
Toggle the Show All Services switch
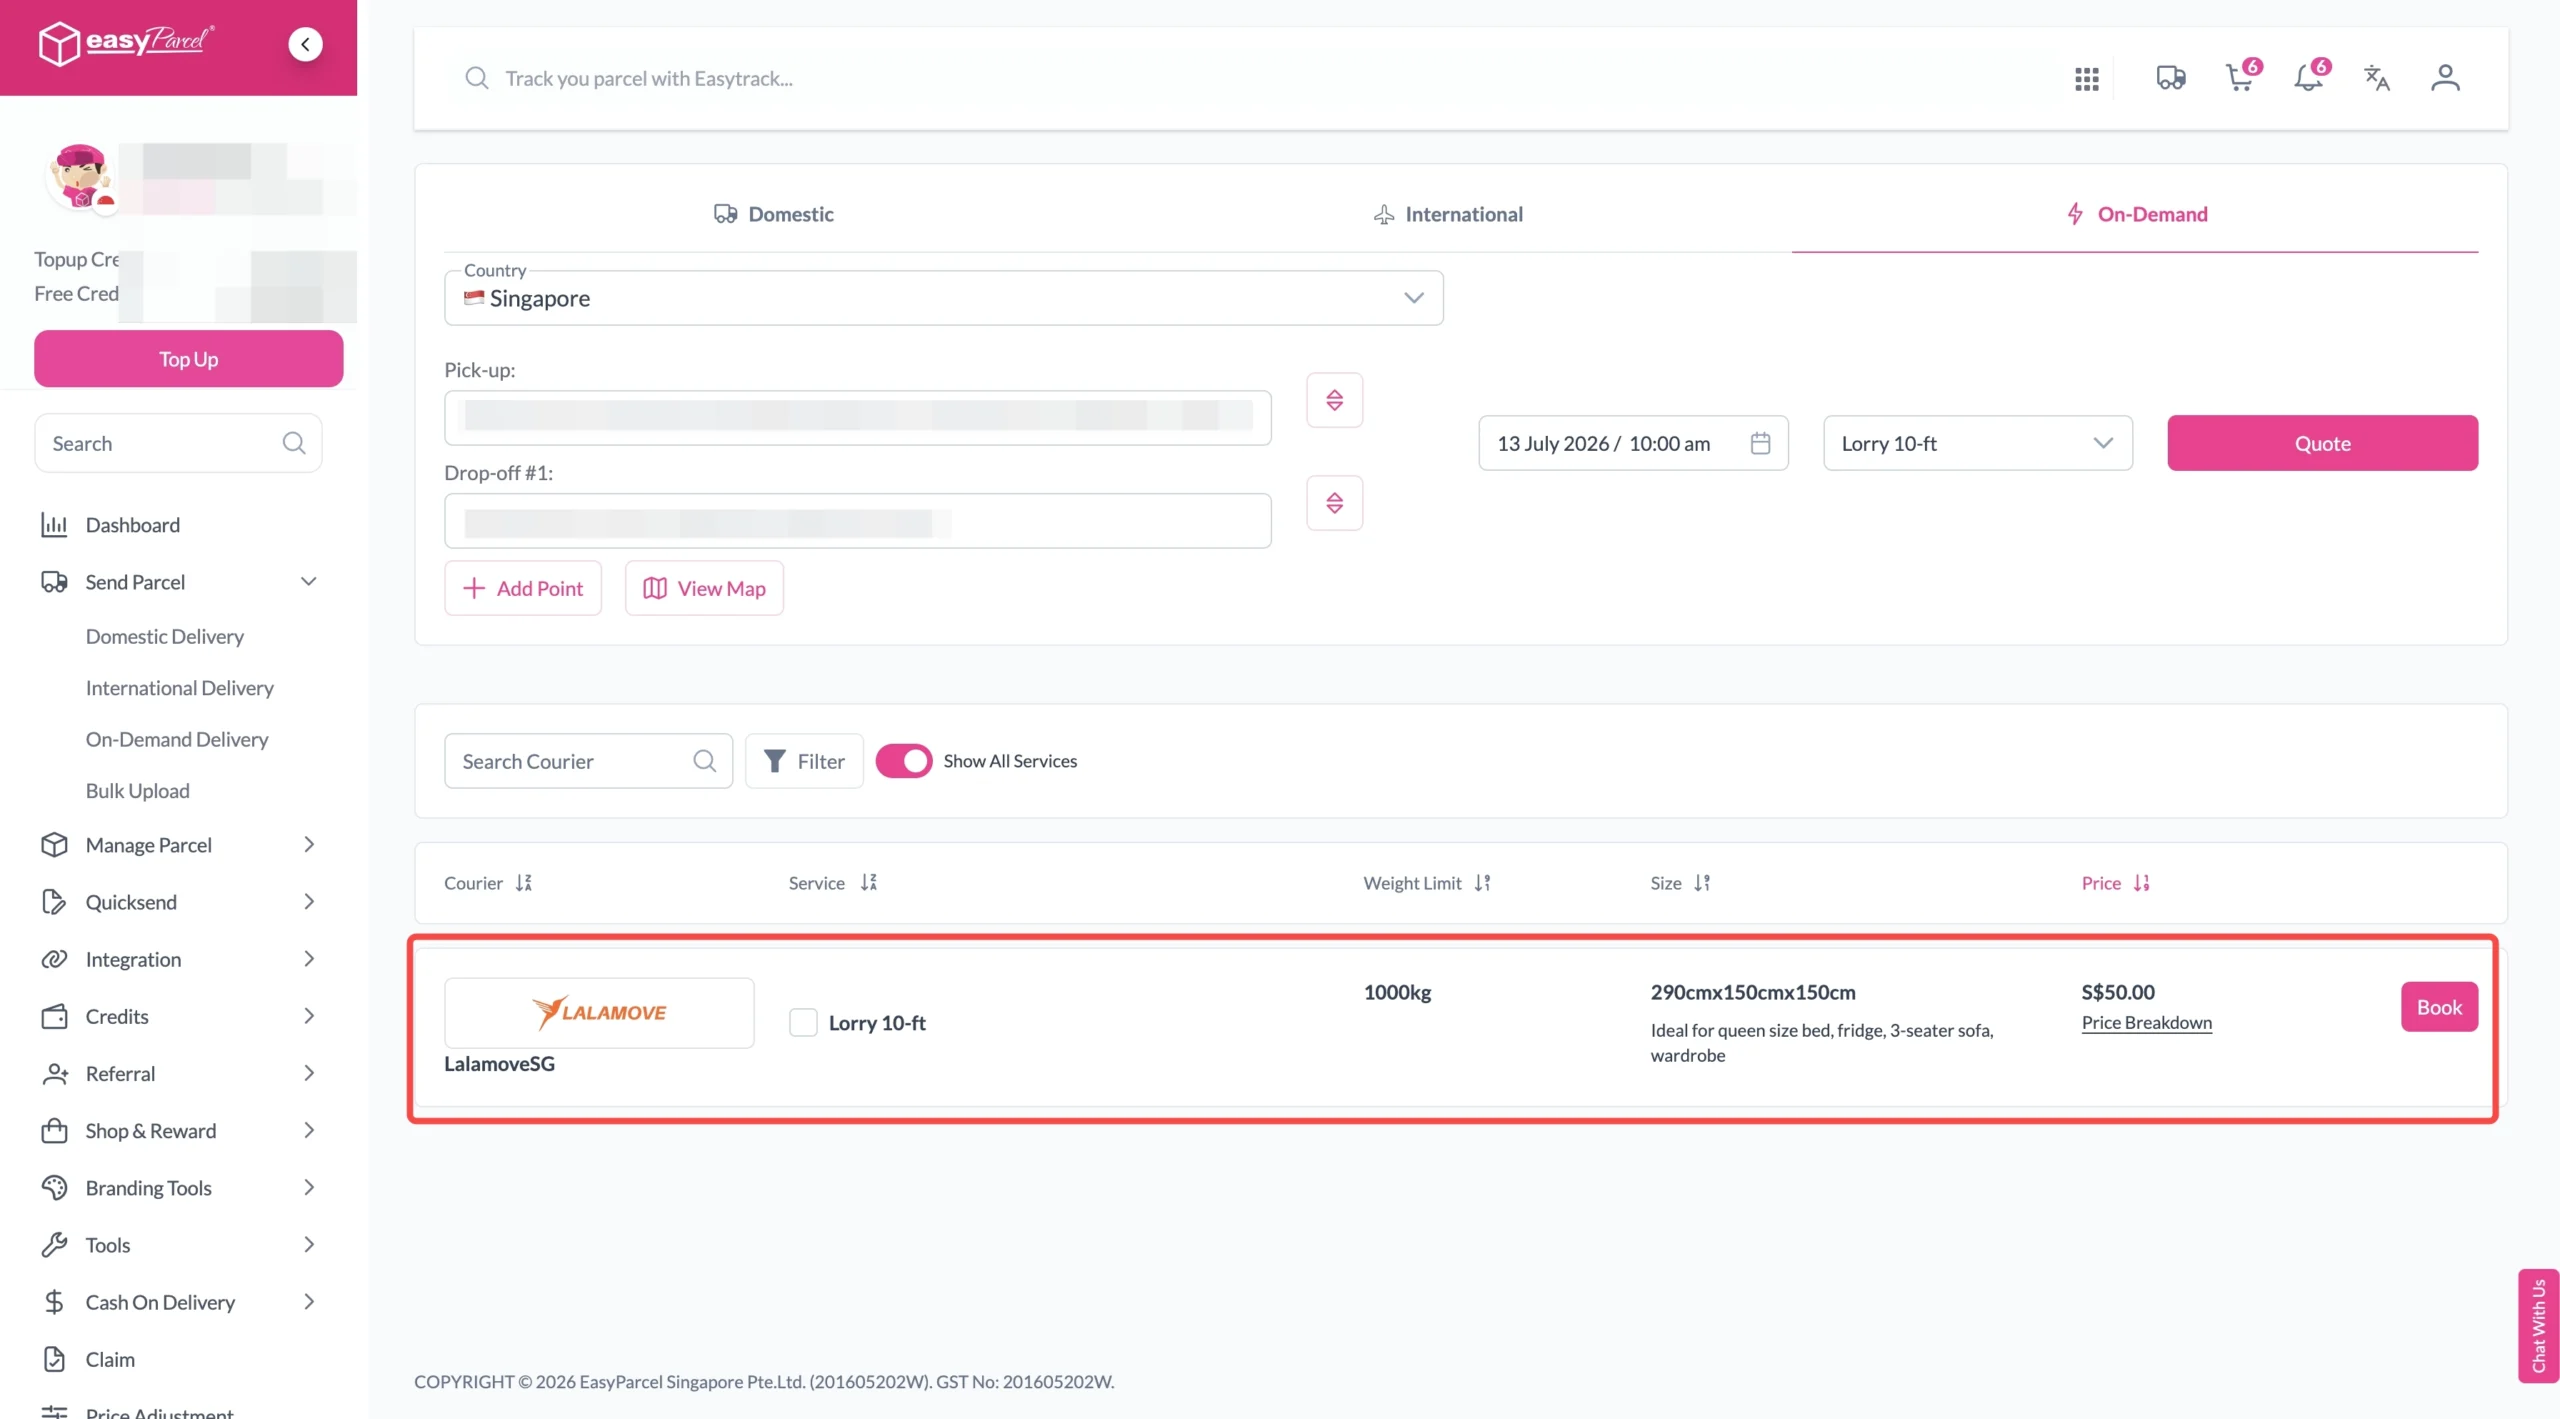[903, 761]
